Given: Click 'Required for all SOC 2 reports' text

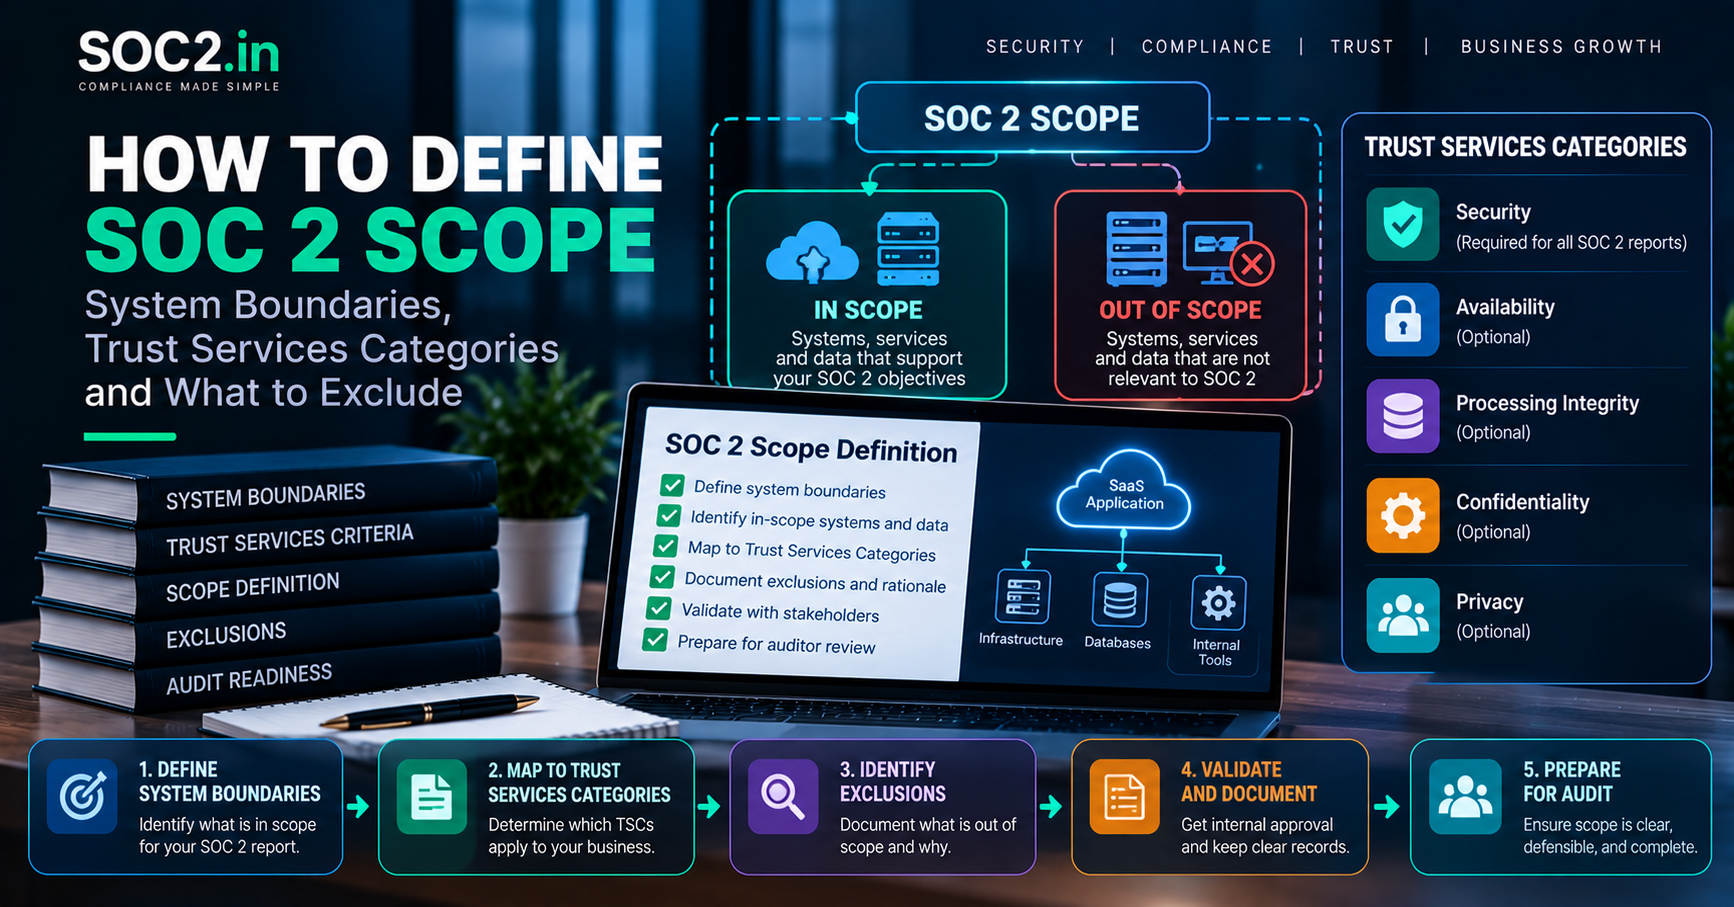Looking at the screenshot, I should pyautogui.click(x=1571, y=242).
